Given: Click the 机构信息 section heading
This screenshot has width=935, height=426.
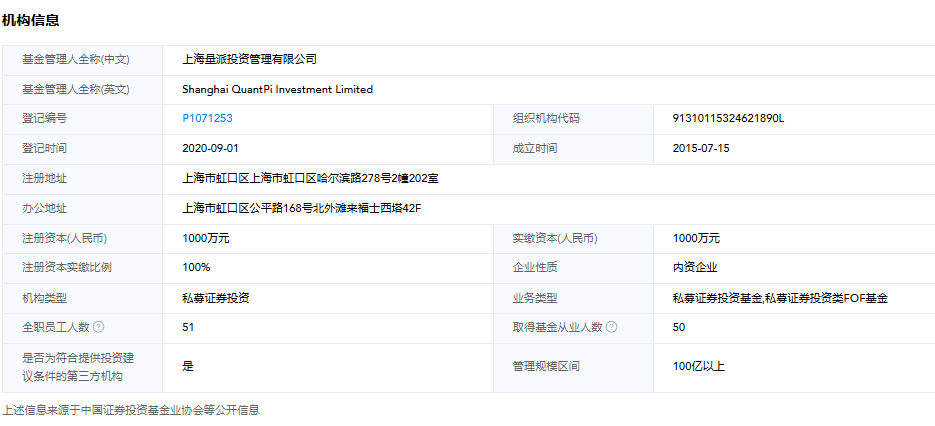Looking at the screenshot, I should (x=31, y=20).
